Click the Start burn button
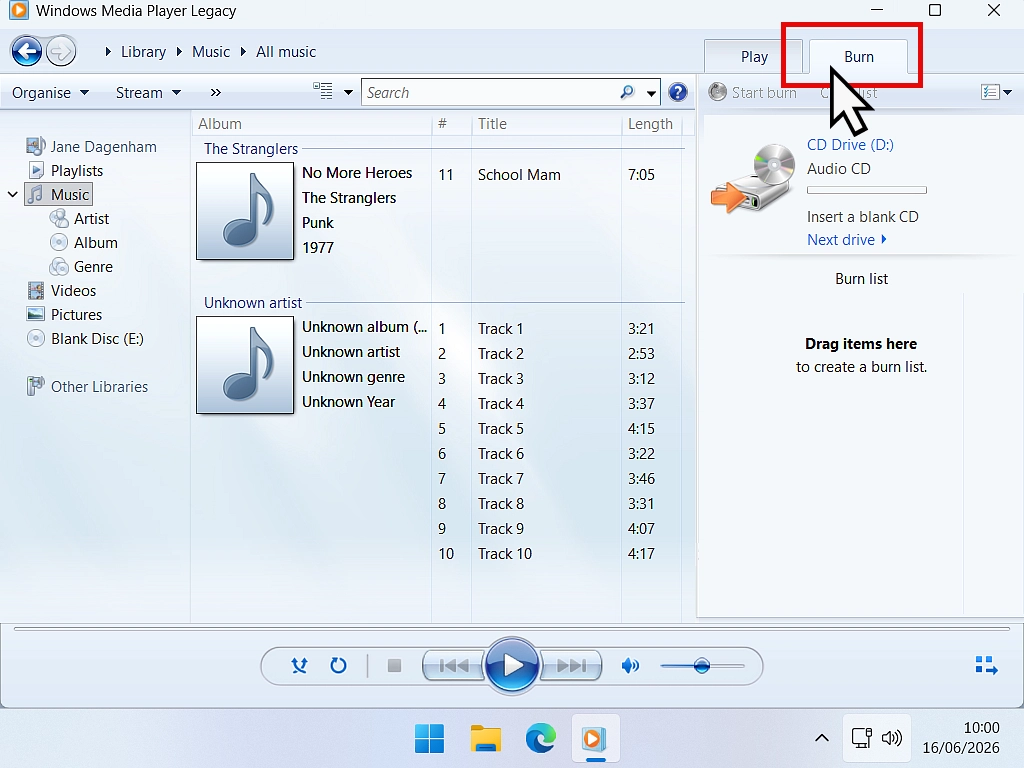 (x=753, y=92)
